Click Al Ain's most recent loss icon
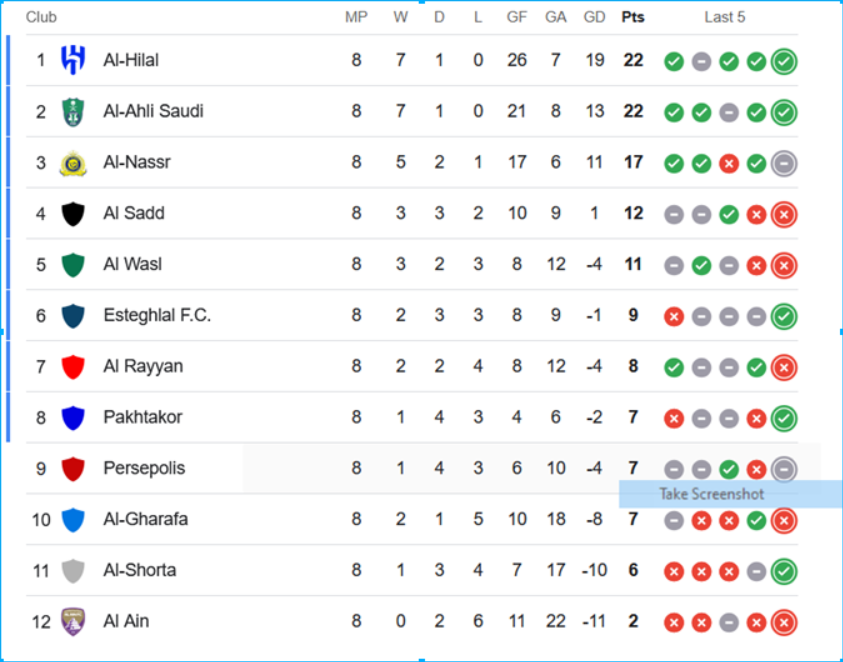The width and height of the screenshot is (843, 662). (784, 623)
